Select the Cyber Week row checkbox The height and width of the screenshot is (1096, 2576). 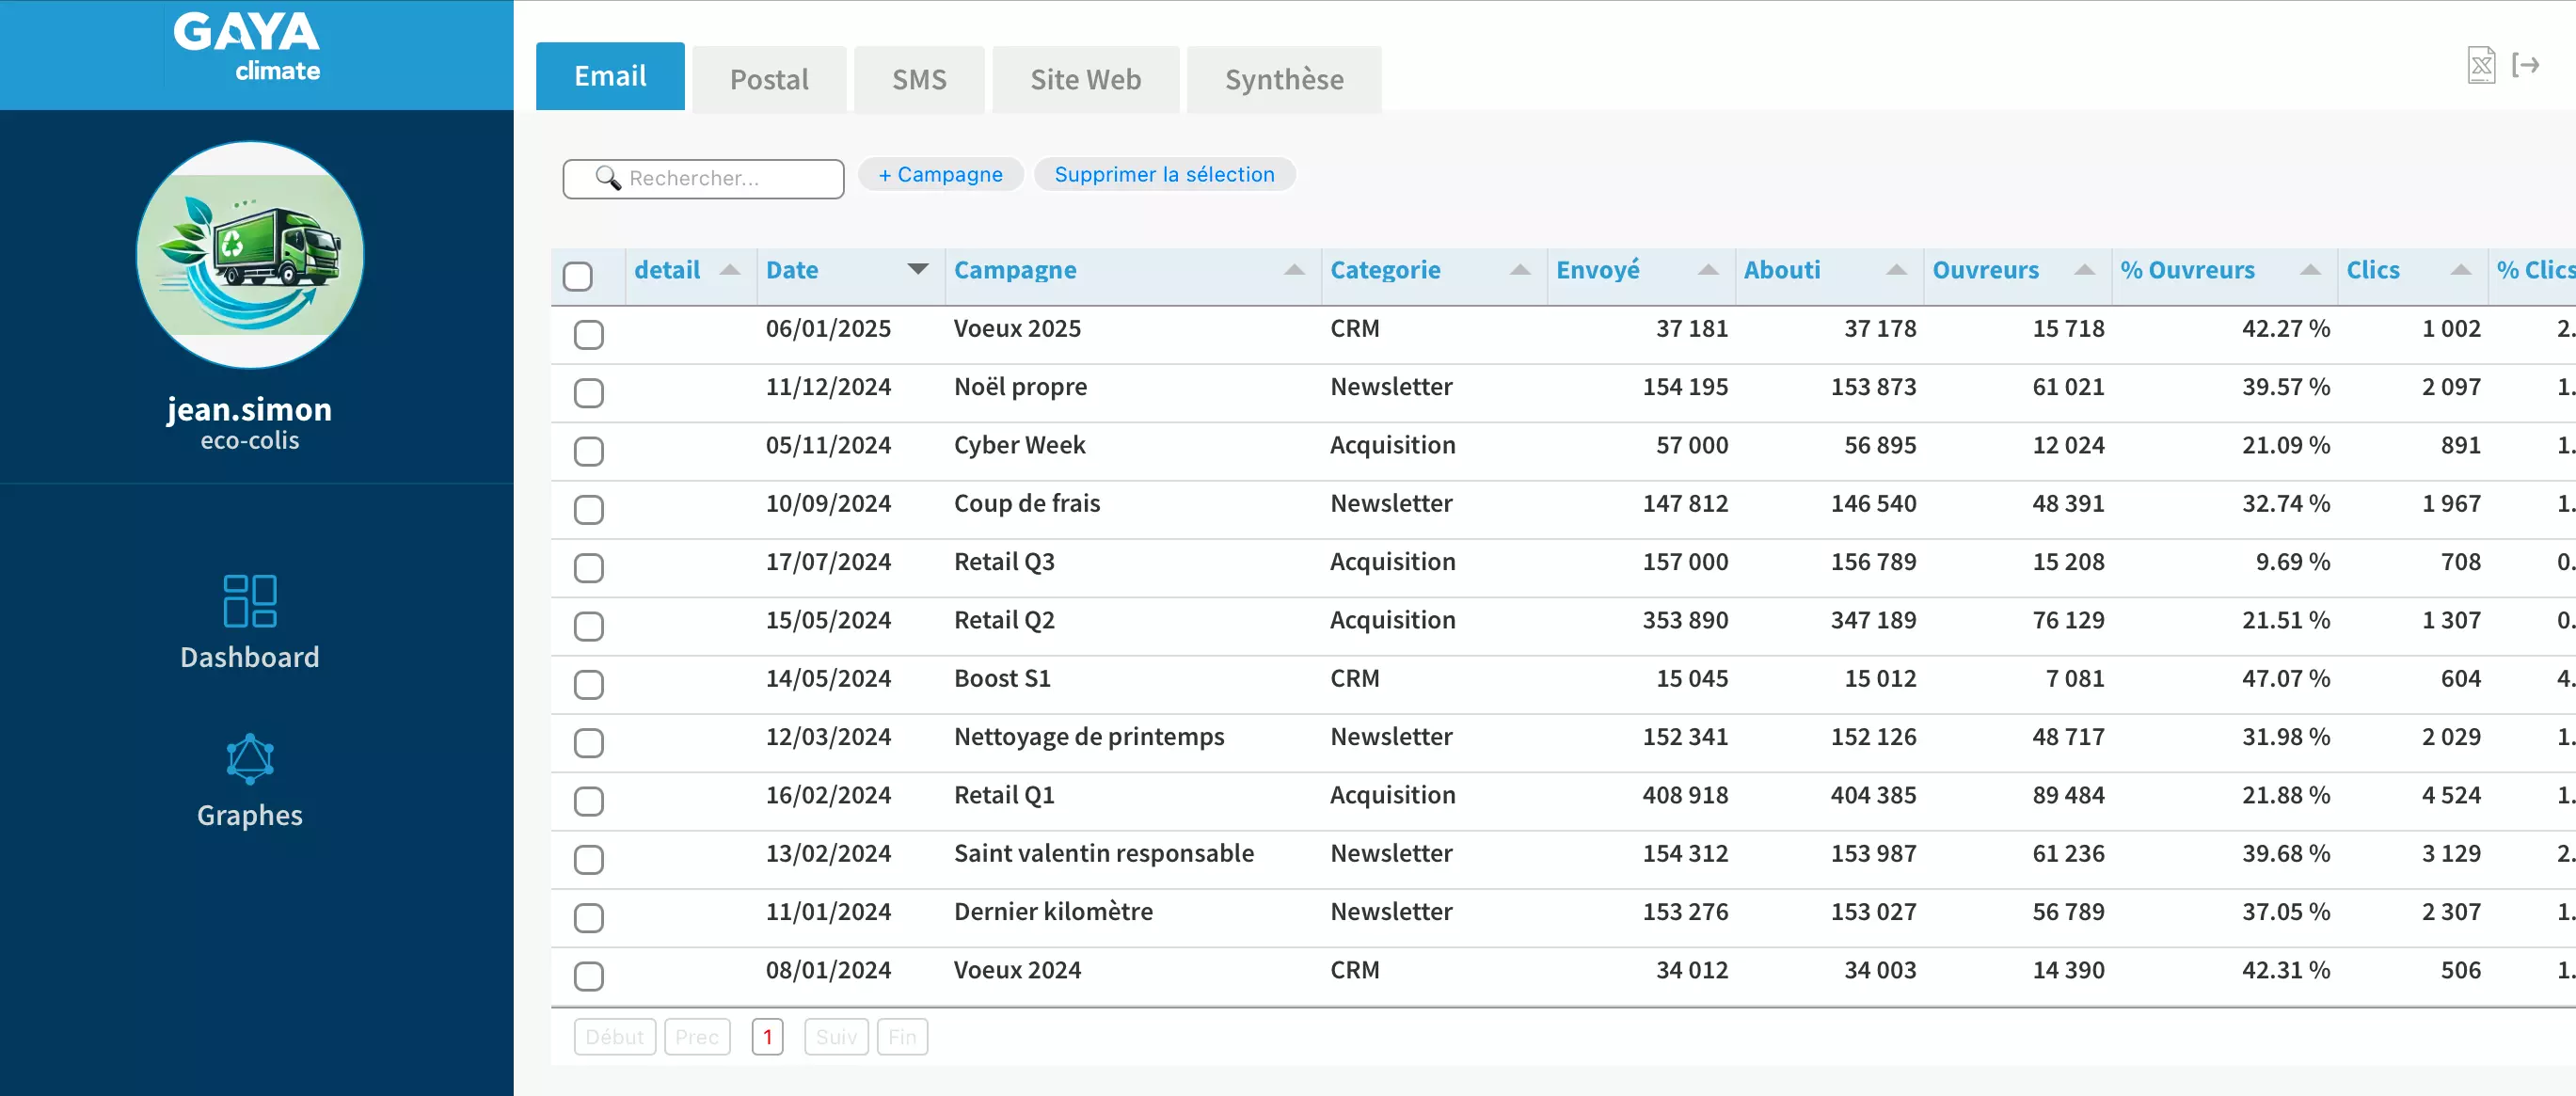pos(589,451)
